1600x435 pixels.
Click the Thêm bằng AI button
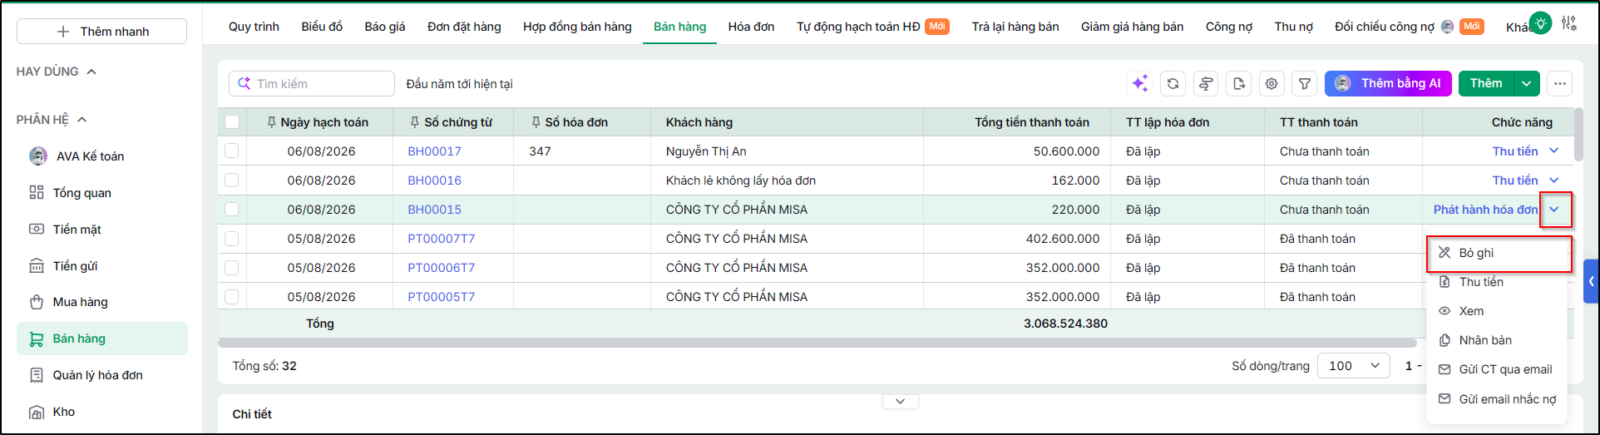click(1388, 84)
